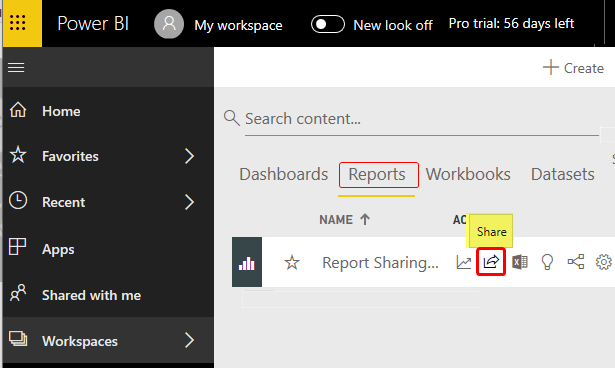The height and width of the screenshot is (369, 615).
Task: Click the Power BI title
Action: 93,24
